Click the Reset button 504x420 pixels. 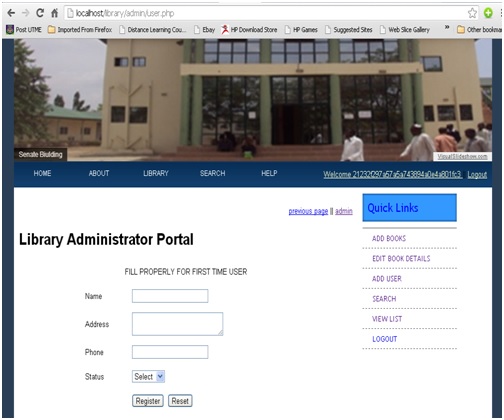click(180, 401)
